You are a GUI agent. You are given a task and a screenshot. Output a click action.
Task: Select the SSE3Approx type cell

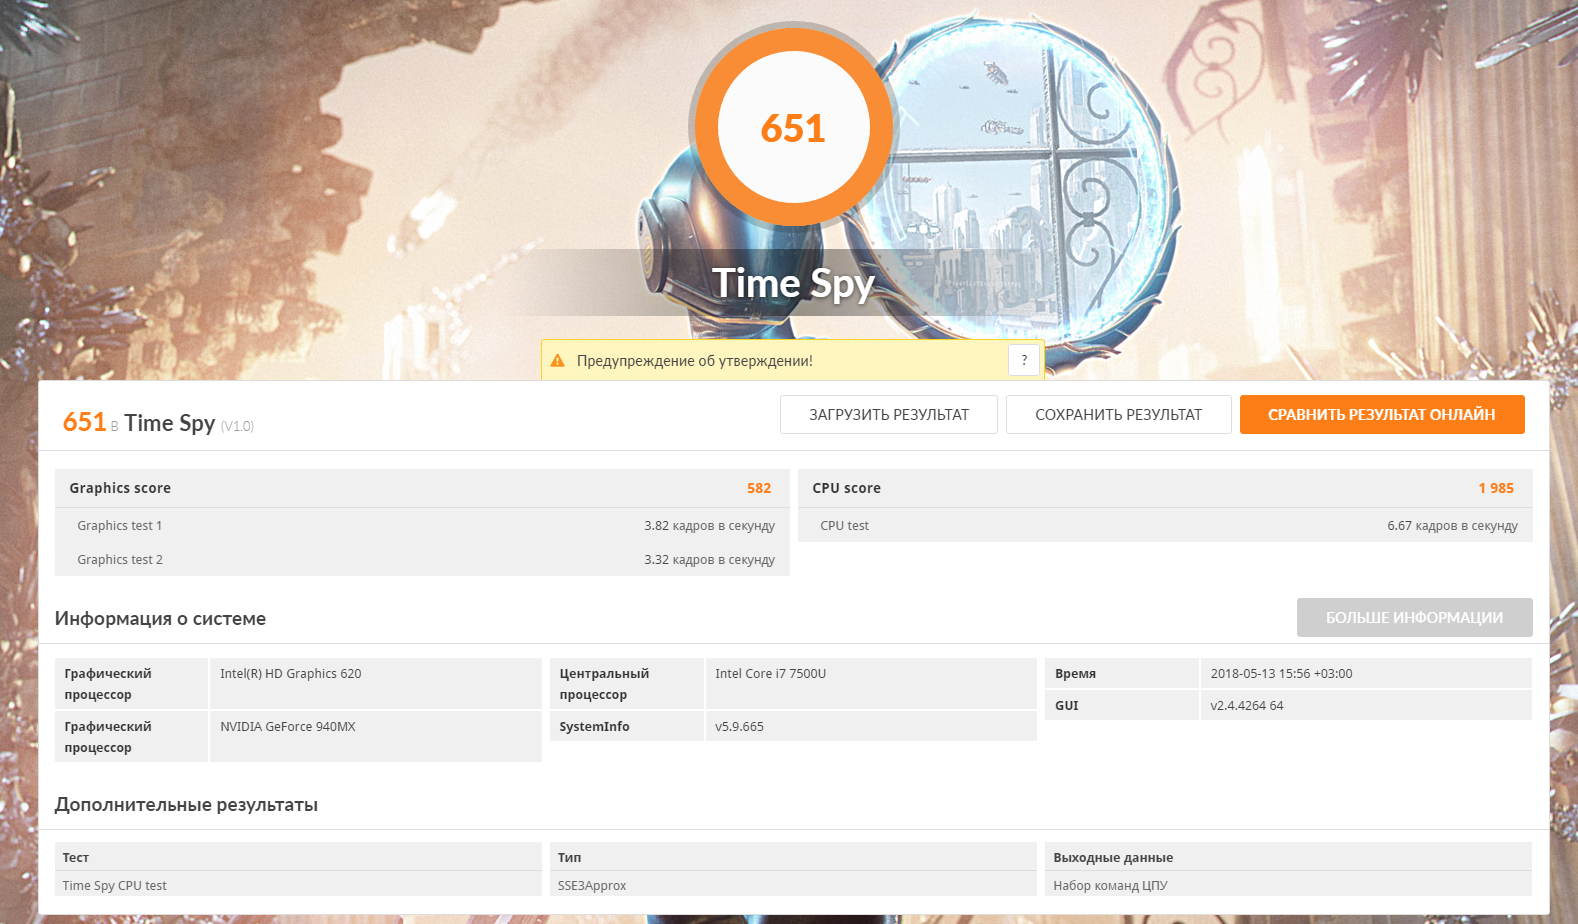(x=592, y=886)
